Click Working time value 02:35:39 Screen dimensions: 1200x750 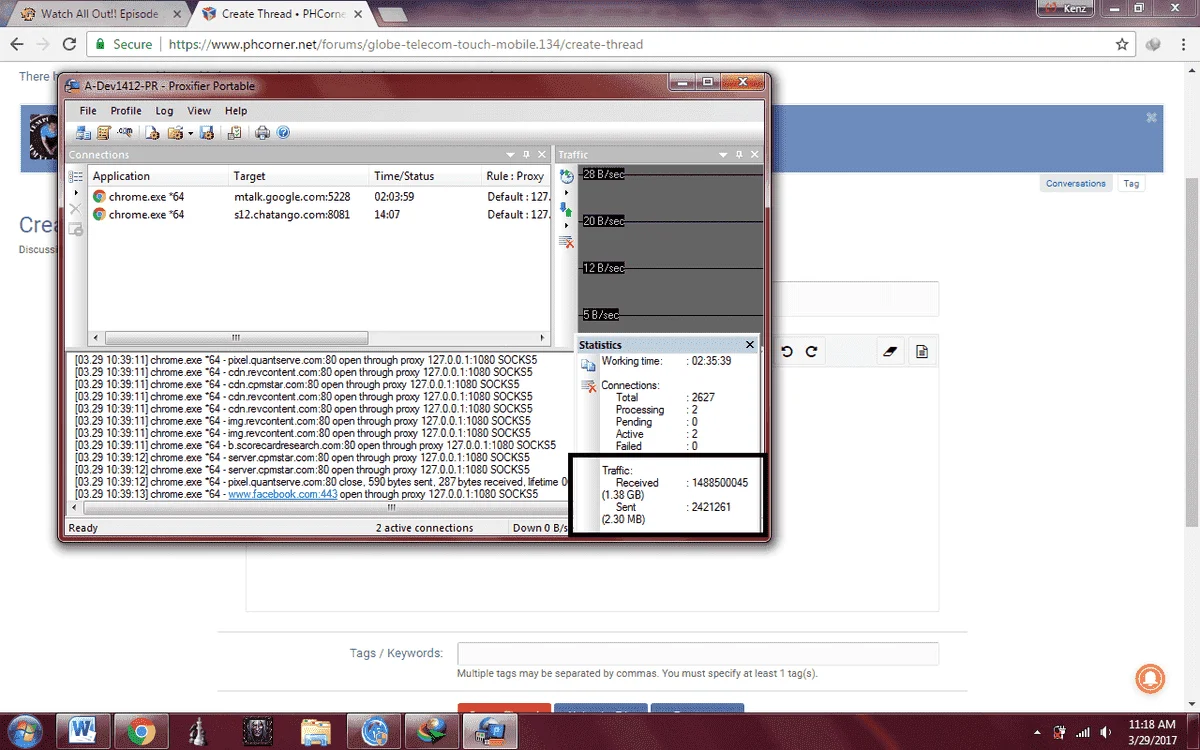[710, 361]
